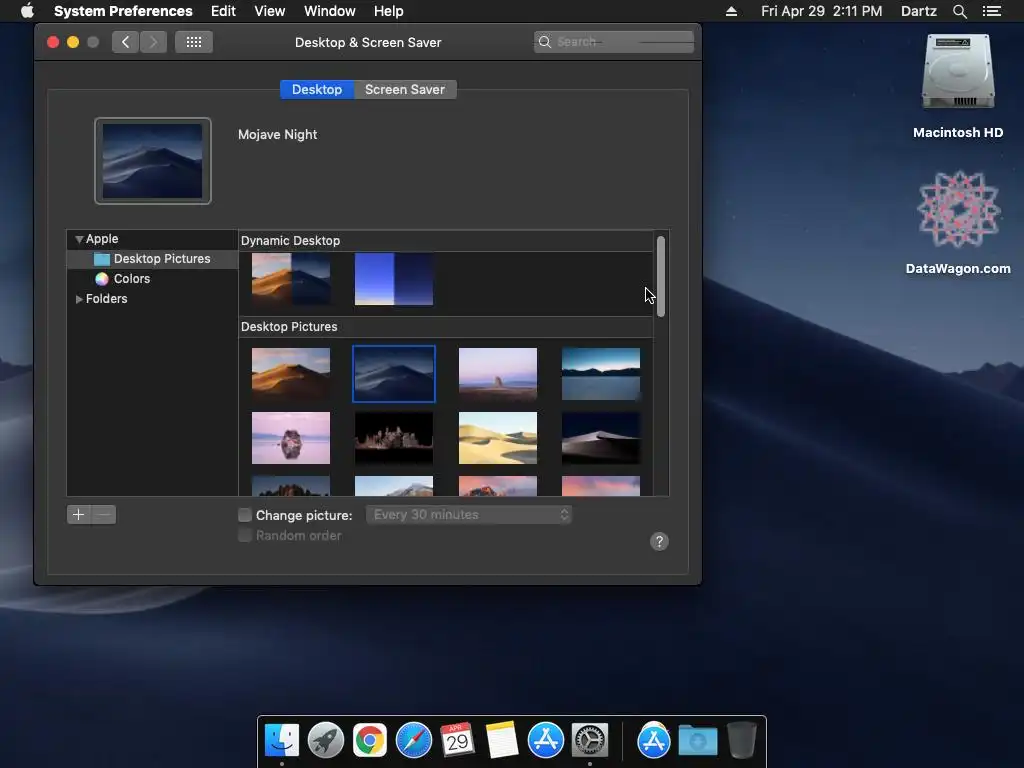
Task: Open Safari compass icon in Dock
Action: [413, 741]
